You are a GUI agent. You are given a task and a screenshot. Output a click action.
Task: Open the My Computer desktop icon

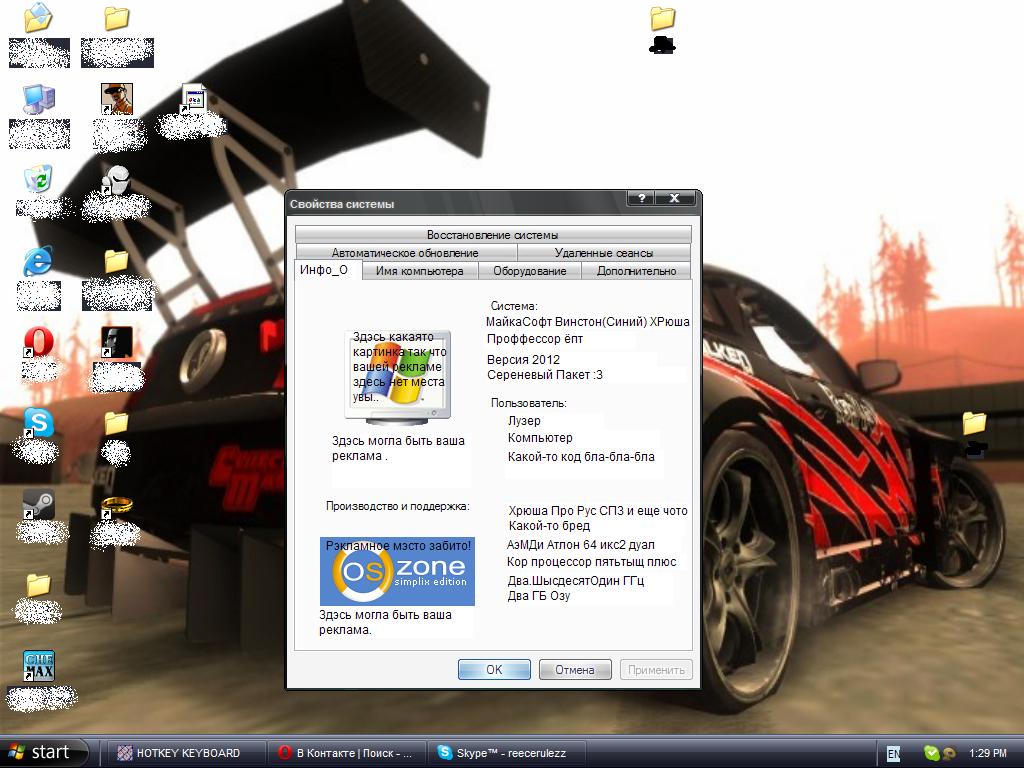pyautogui.click(x=39, y=99)
